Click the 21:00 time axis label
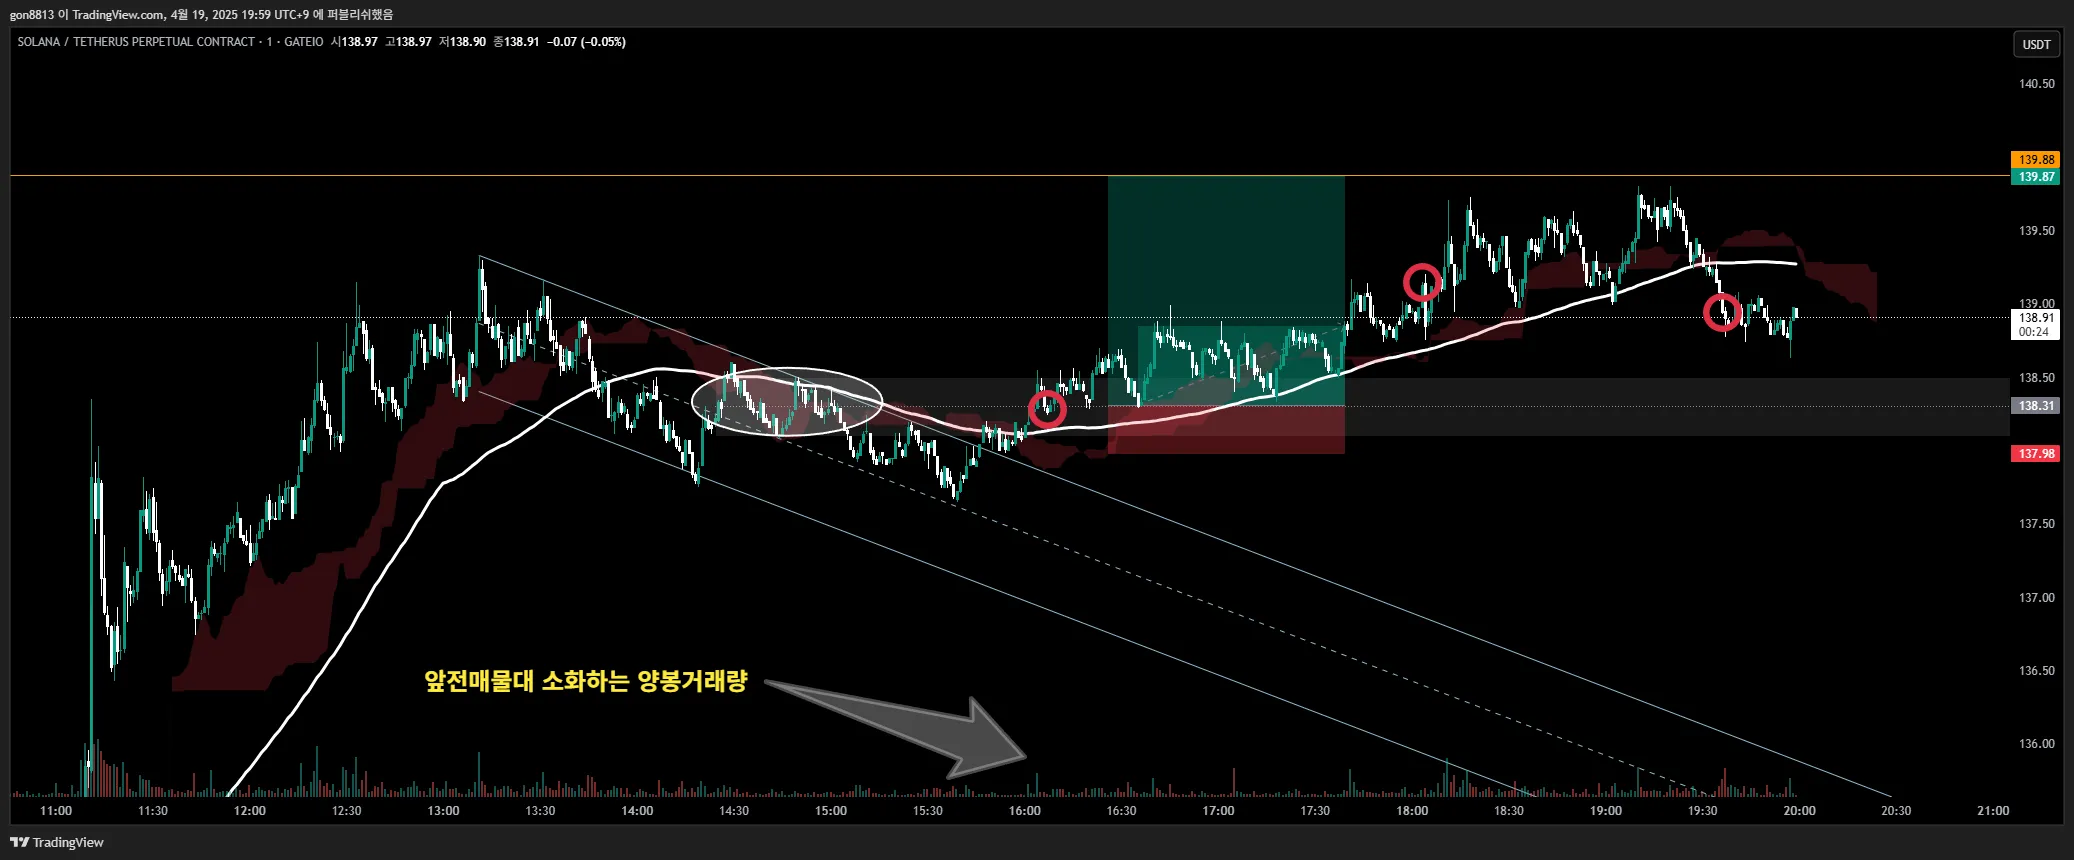 [1993, 811]
